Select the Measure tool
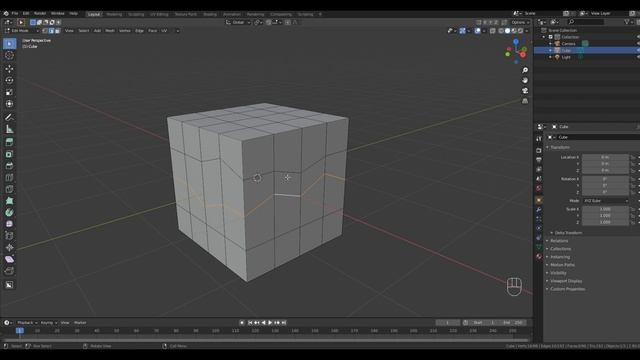Viewport: 640px width, 360px height. point(9,129)
